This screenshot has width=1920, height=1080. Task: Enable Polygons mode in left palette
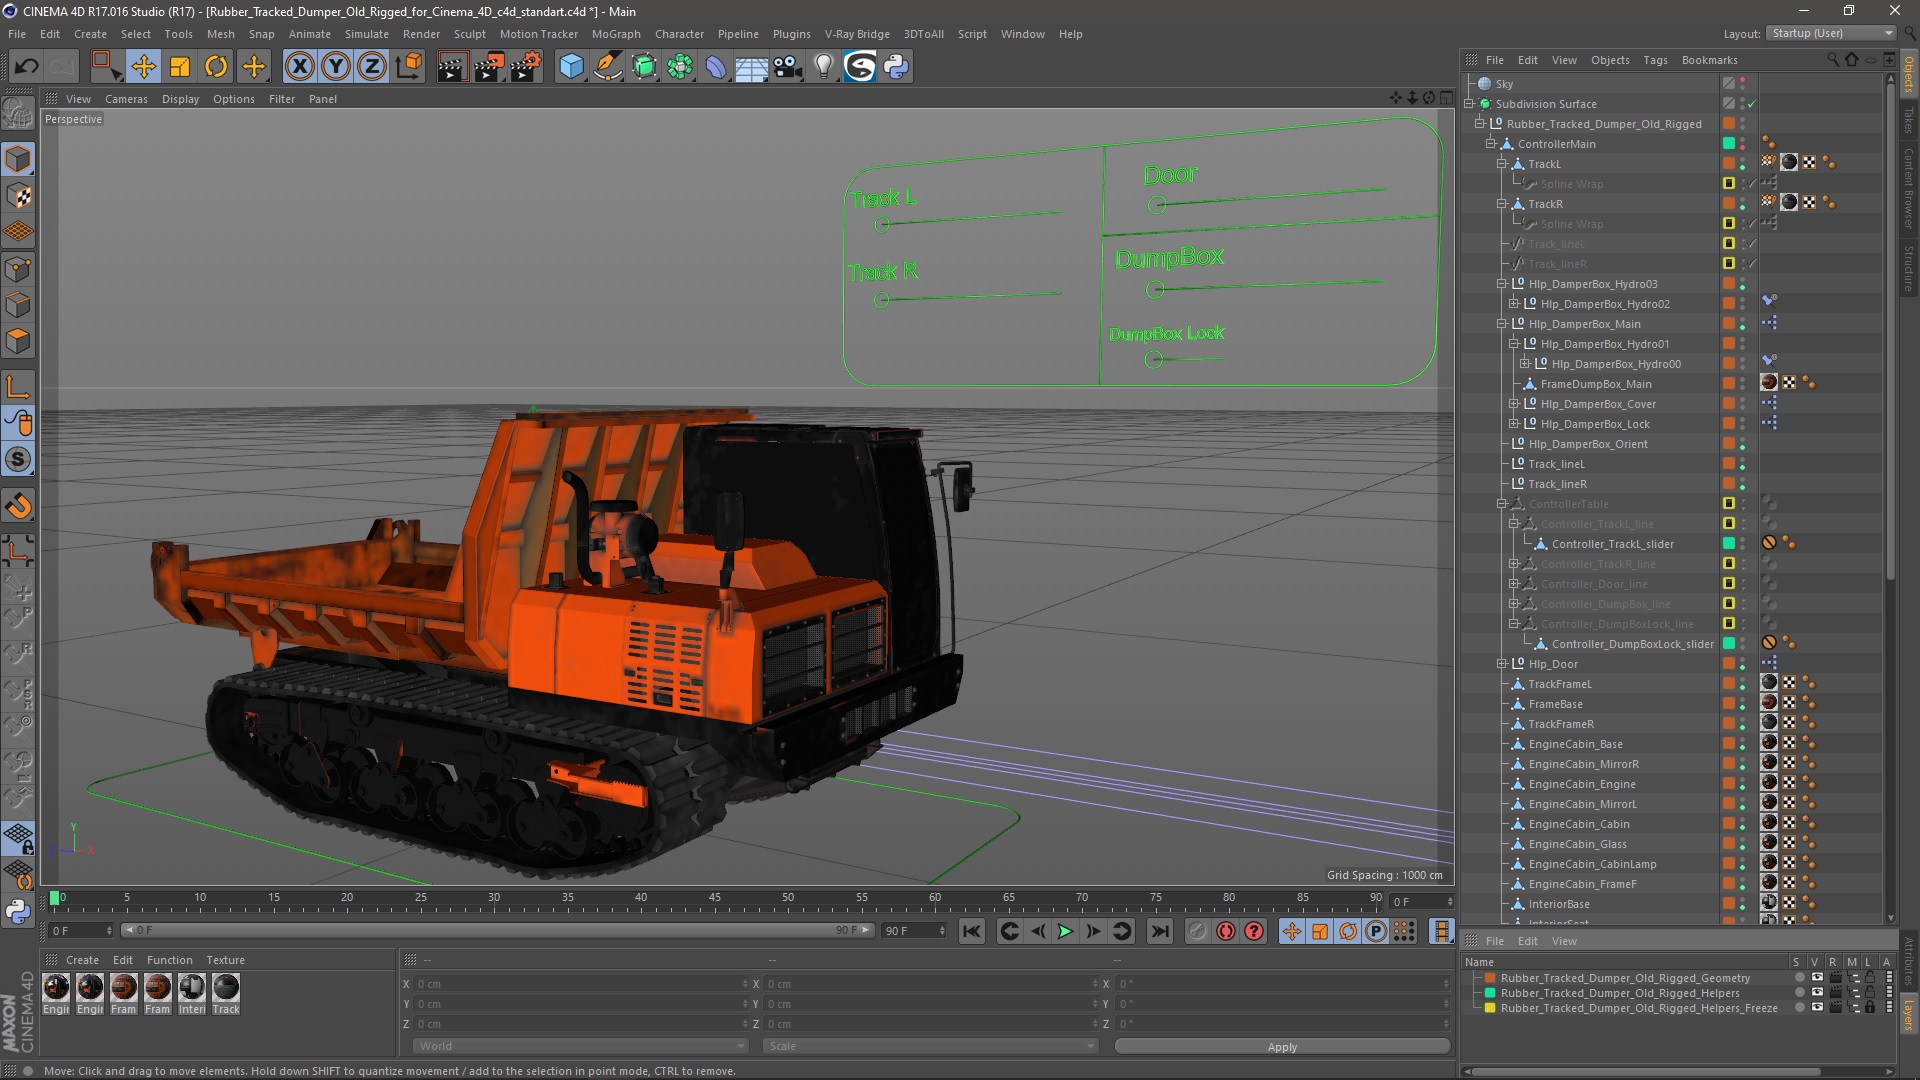tap(18, 342)
